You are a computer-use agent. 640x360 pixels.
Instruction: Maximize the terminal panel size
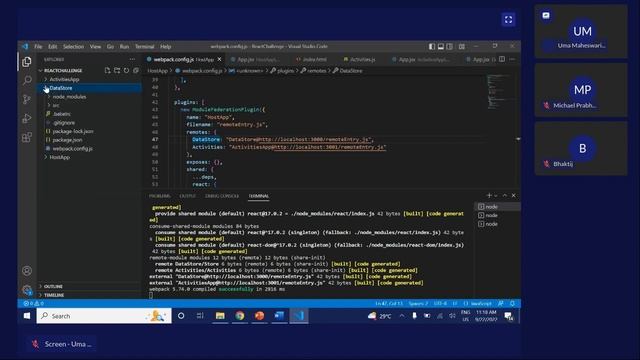(505, 196)
